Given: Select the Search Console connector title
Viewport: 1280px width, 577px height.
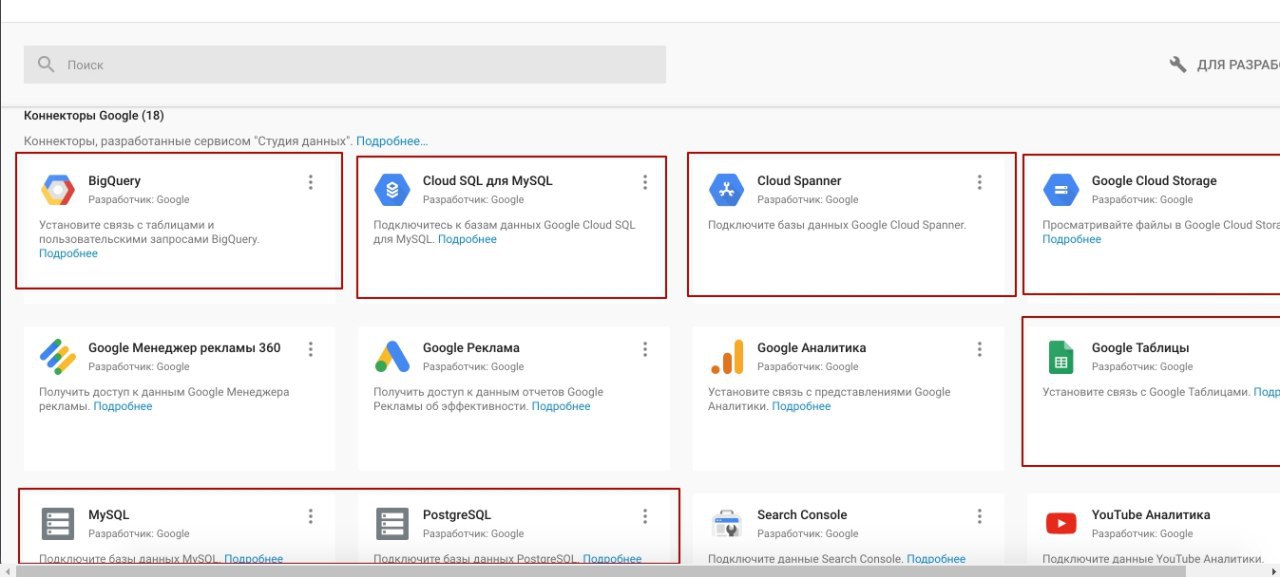Looking at the screenshot, I should point(802,515).
